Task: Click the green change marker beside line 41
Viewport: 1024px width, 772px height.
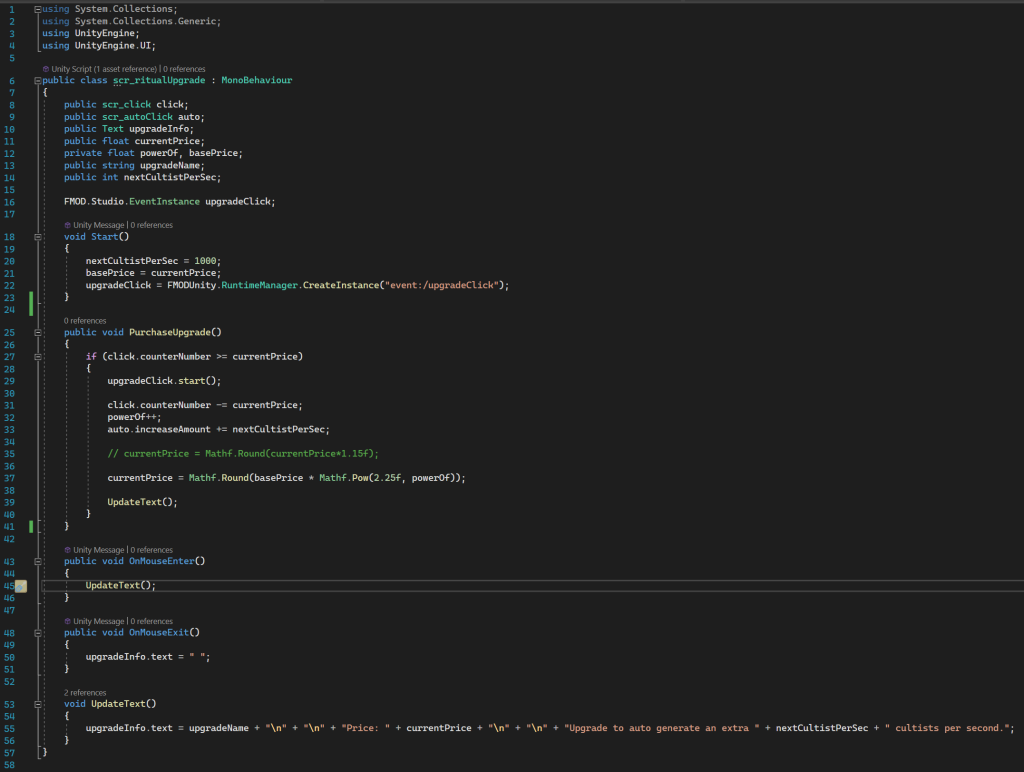Action: click(31, 525)
